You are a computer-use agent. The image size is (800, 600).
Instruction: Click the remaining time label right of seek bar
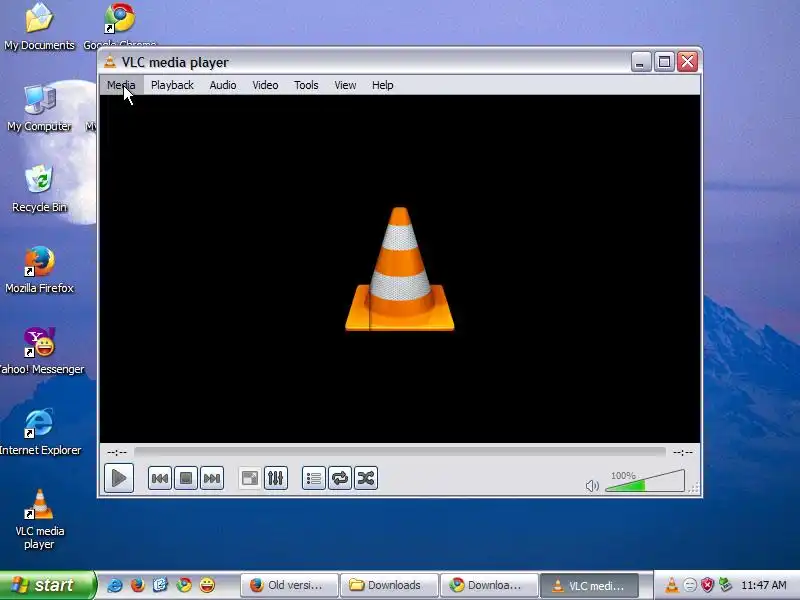point(683,452)
